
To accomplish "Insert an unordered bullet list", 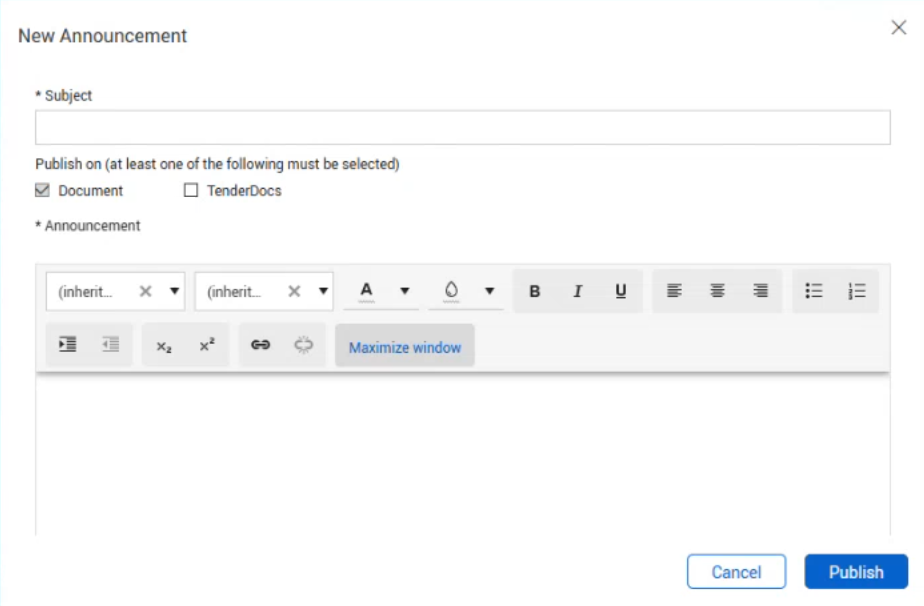I will pos(814,291).
